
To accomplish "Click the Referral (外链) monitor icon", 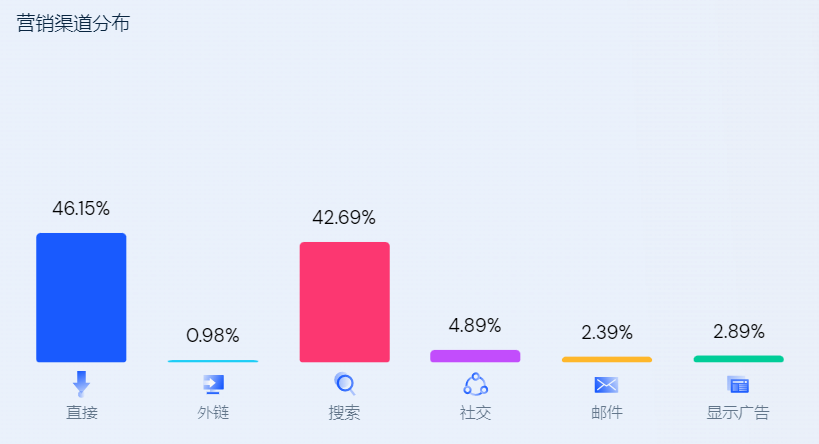I will [x=213, y=384].
